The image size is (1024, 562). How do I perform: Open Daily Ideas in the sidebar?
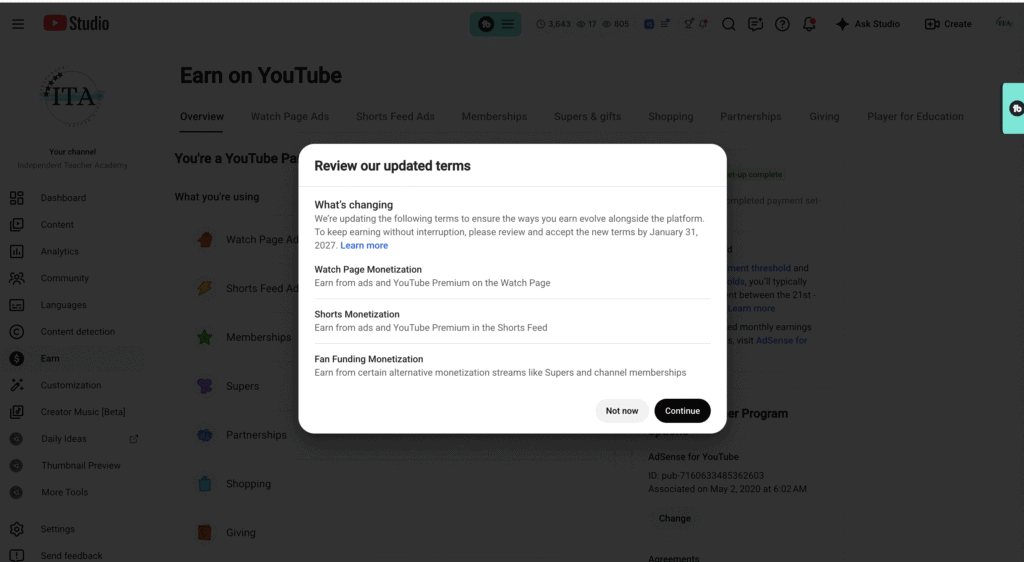coord(64,439)
